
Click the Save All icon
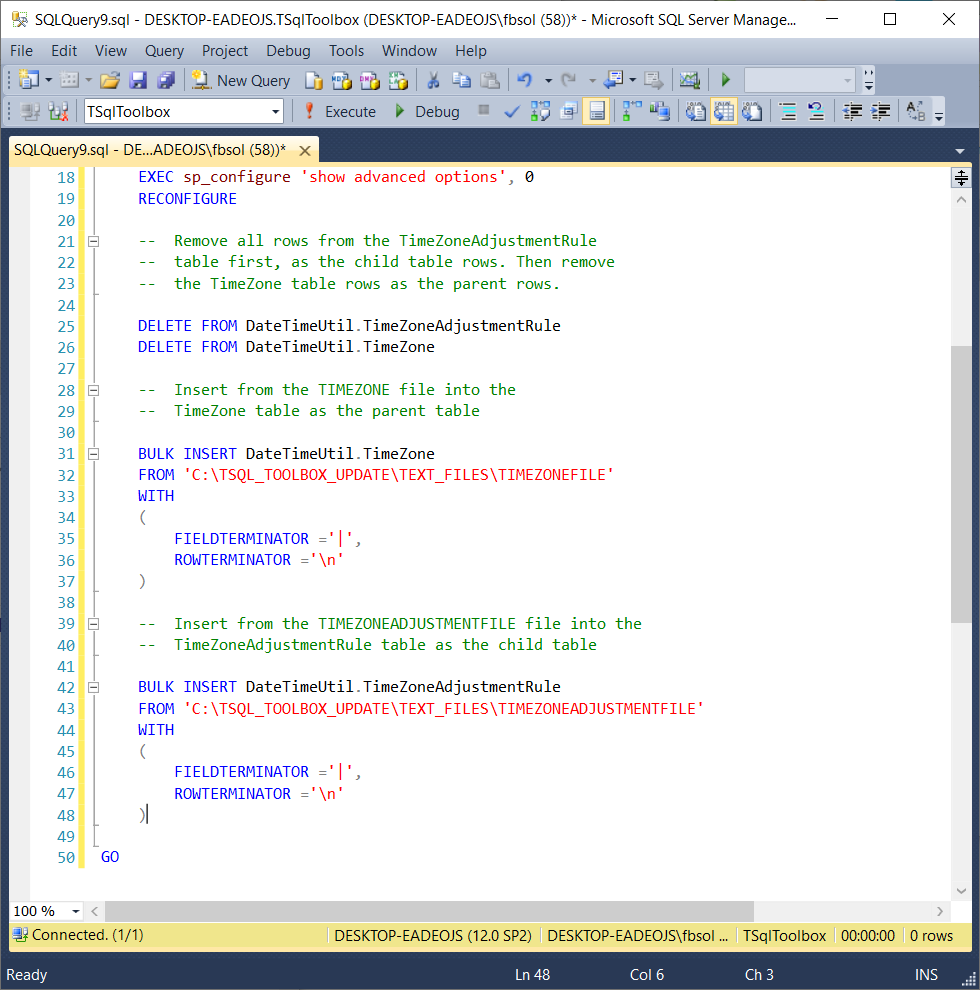coord(166,81)
